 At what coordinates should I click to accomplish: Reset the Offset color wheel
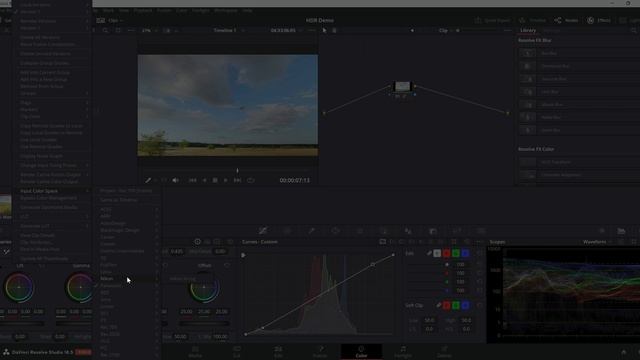(227, 265)
